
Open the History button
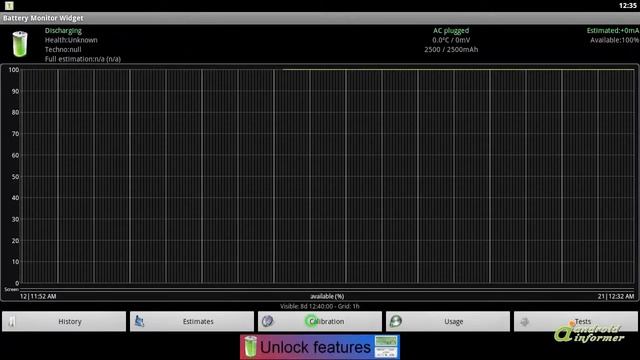point(64,322)
